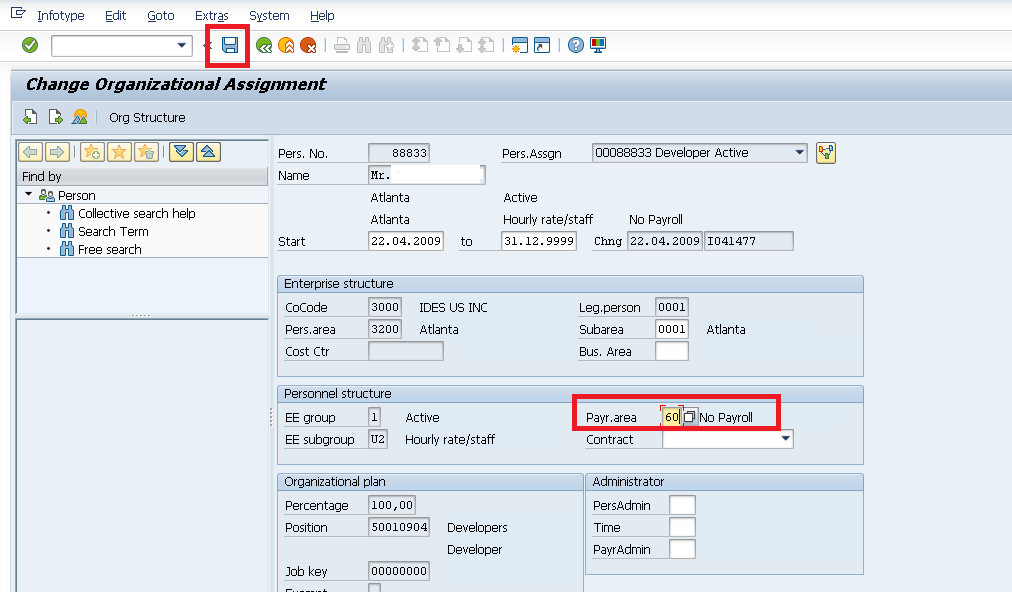Viewport: 1012px width, 592px height.
Task: Open the Goto menu
Action: [x=161, y=15]
